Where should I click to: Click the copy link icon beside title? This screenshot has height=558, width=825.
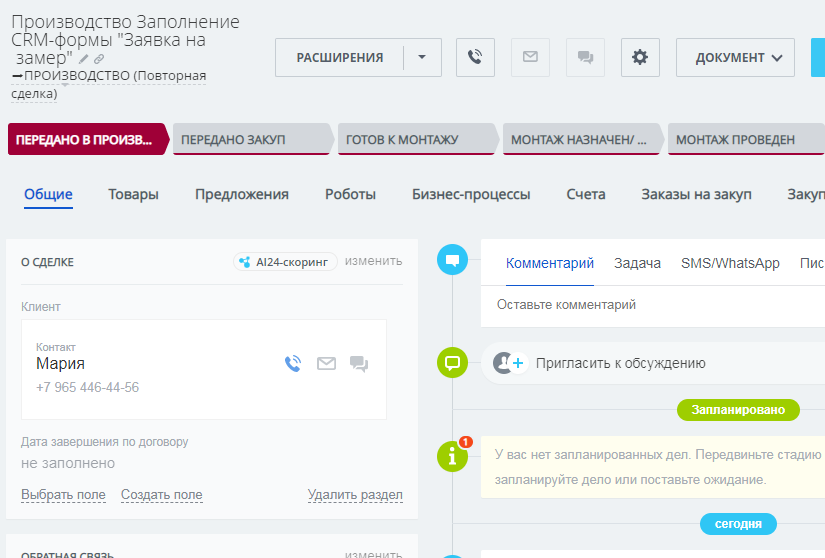[99, 60]
